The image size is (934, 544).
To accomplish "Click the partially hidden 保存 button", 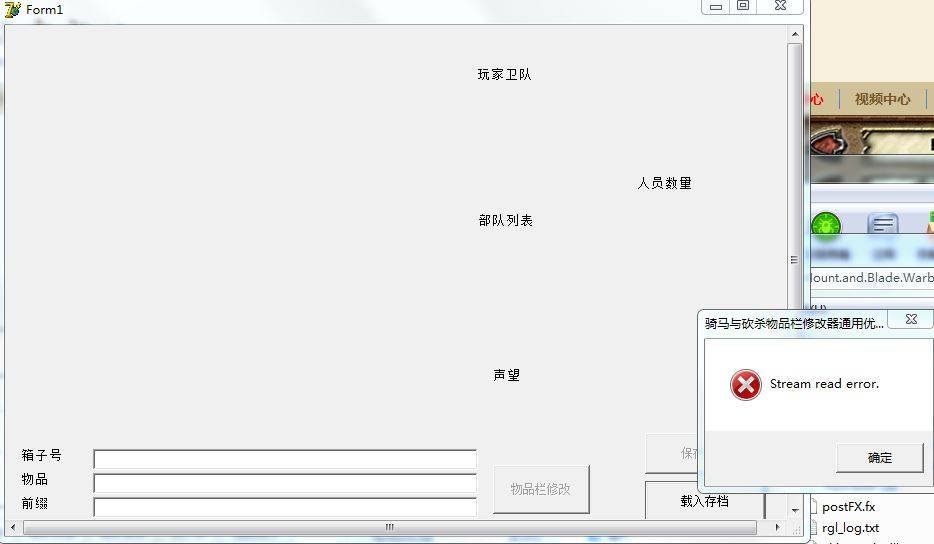I will [673, 453].
